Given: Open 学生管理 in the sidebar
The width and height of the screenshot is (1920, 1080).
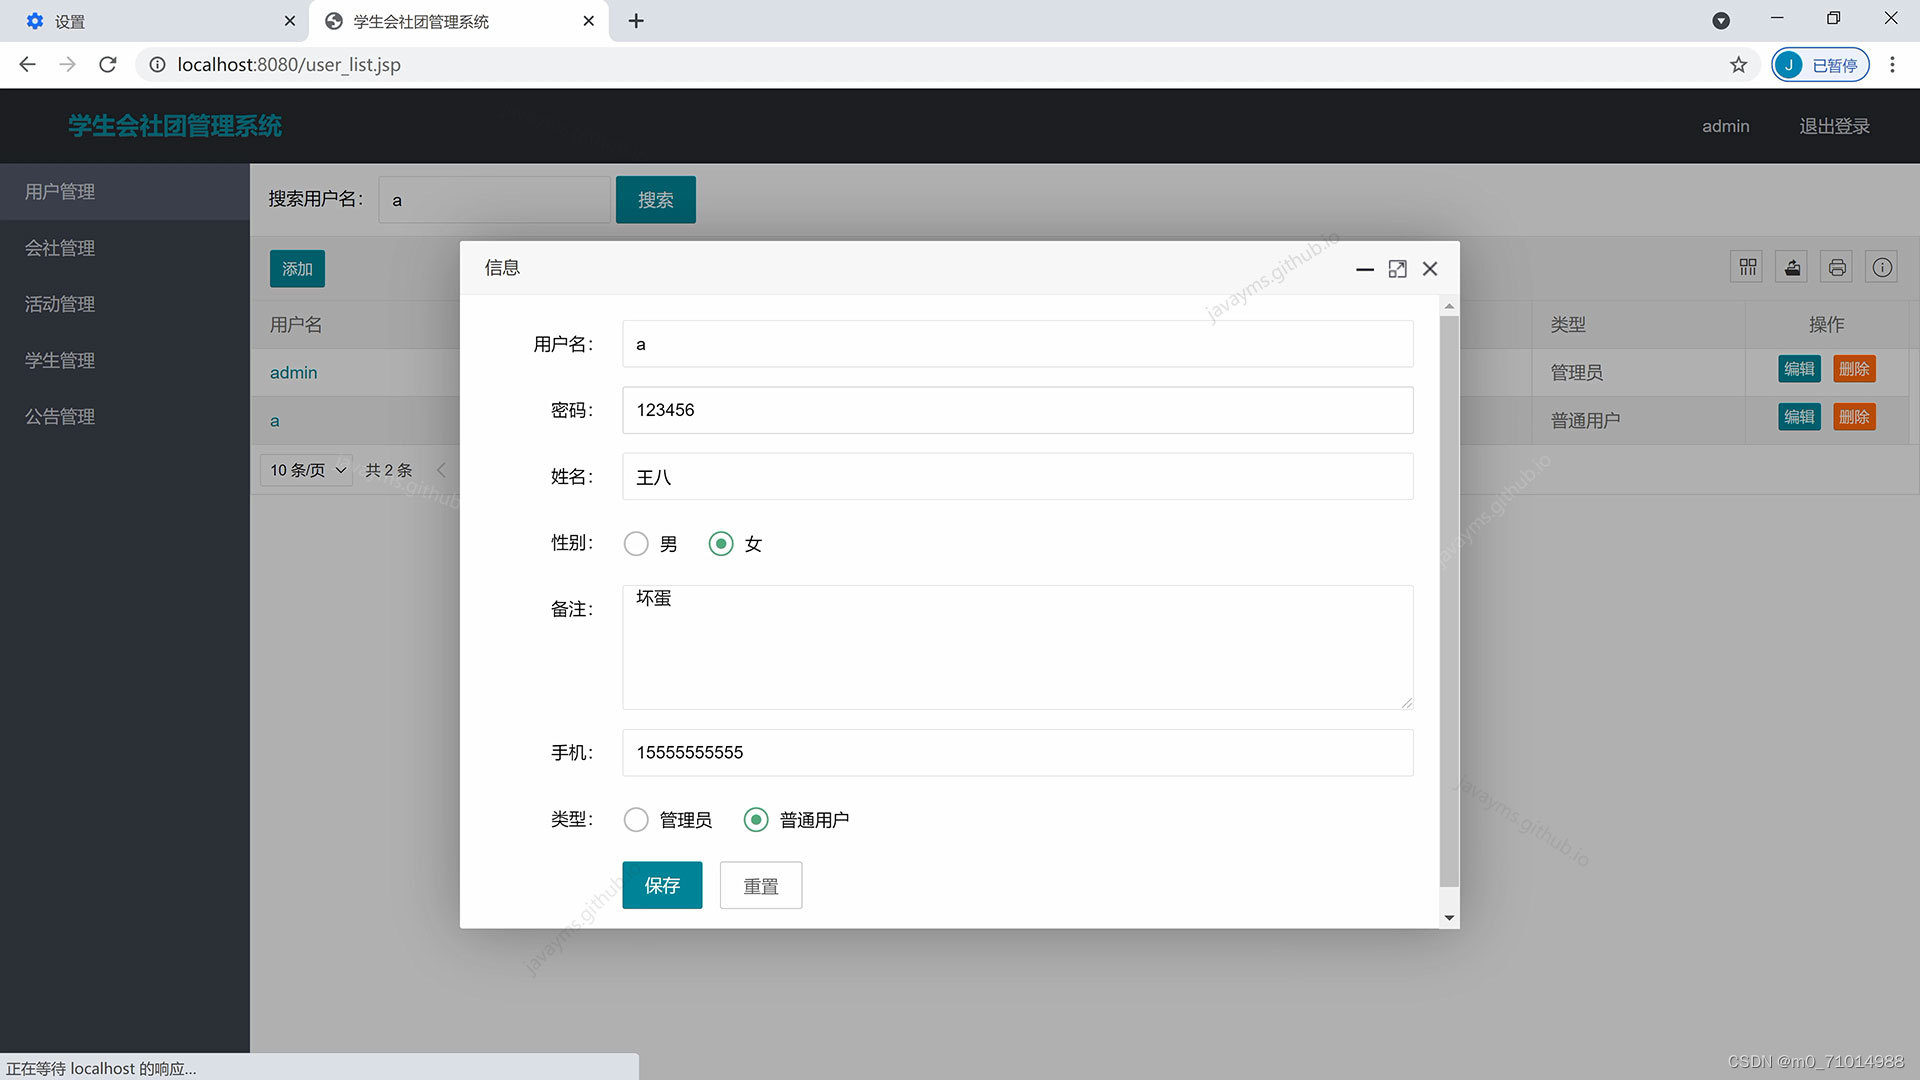Looking at the screenshot, I should (x=125, y=360).
